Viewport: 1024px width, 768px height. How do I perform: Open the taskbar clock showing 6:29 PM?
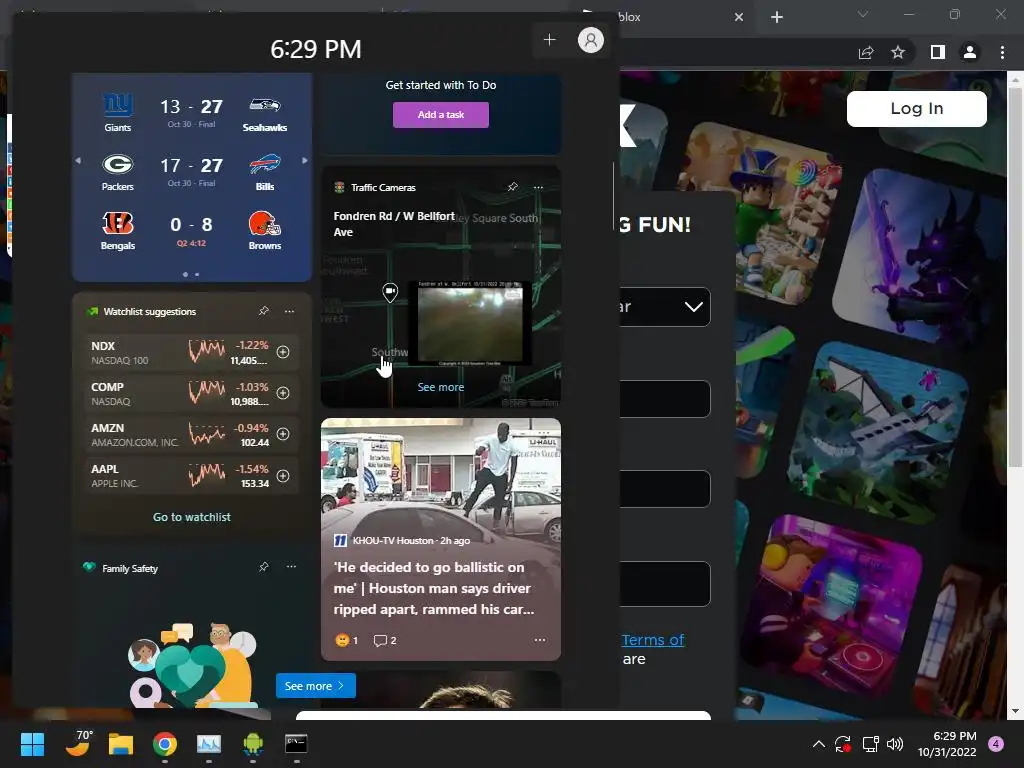coord(947,744)
